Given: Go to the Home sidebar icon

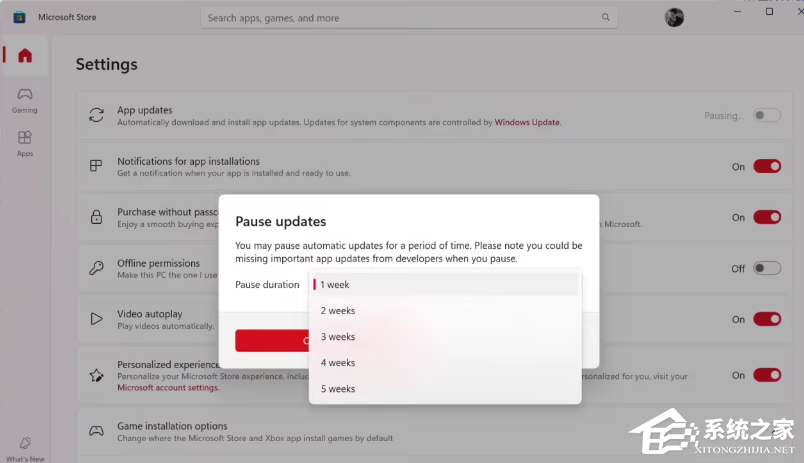Looking at the screenshot, I should (x=25, y=55).
